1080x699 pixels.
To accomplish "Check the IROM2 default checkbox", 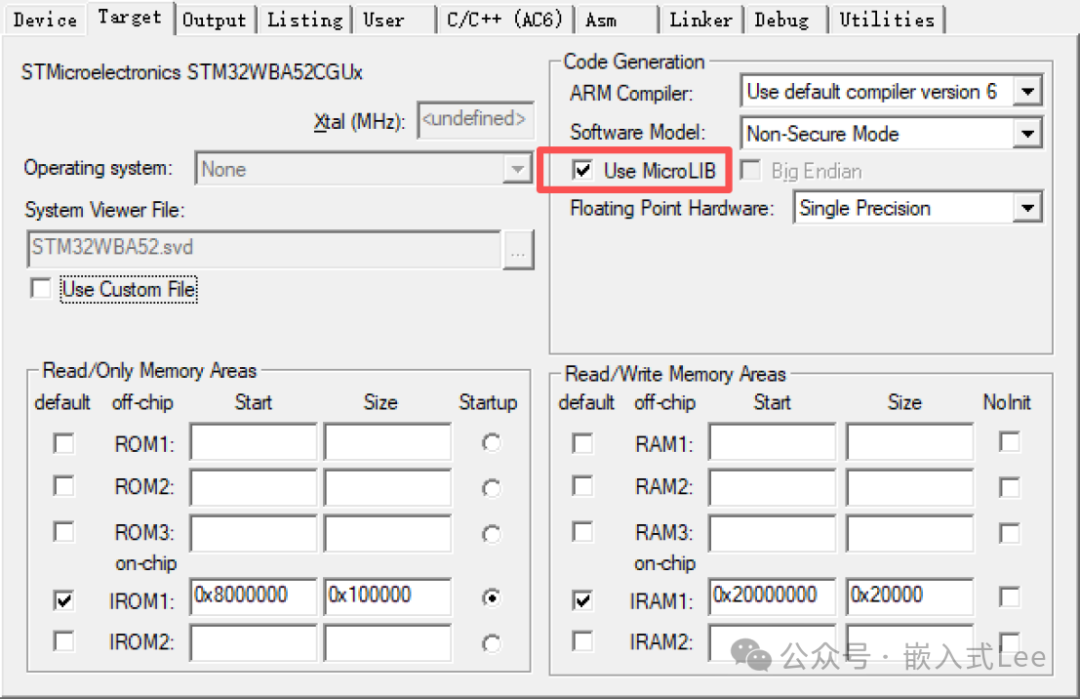I will [63, 641].
